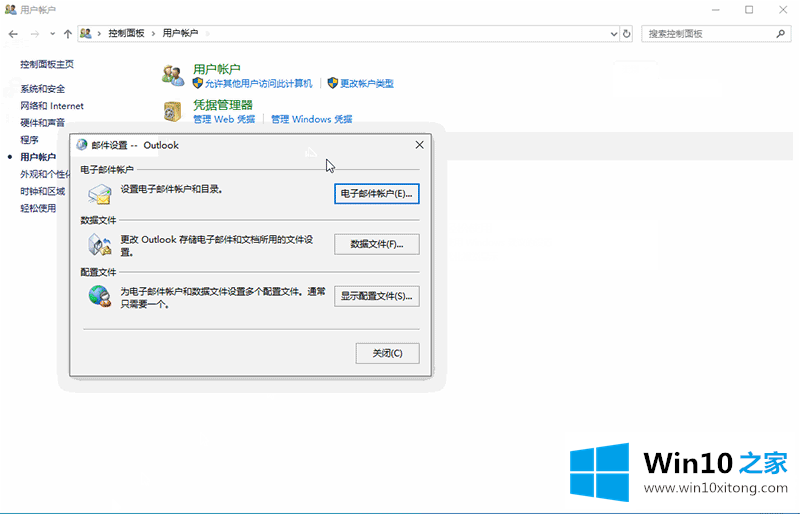This screenshot has height=514, width=800.
Task: Open the address bar history dropdown
Action: point(613,34)
